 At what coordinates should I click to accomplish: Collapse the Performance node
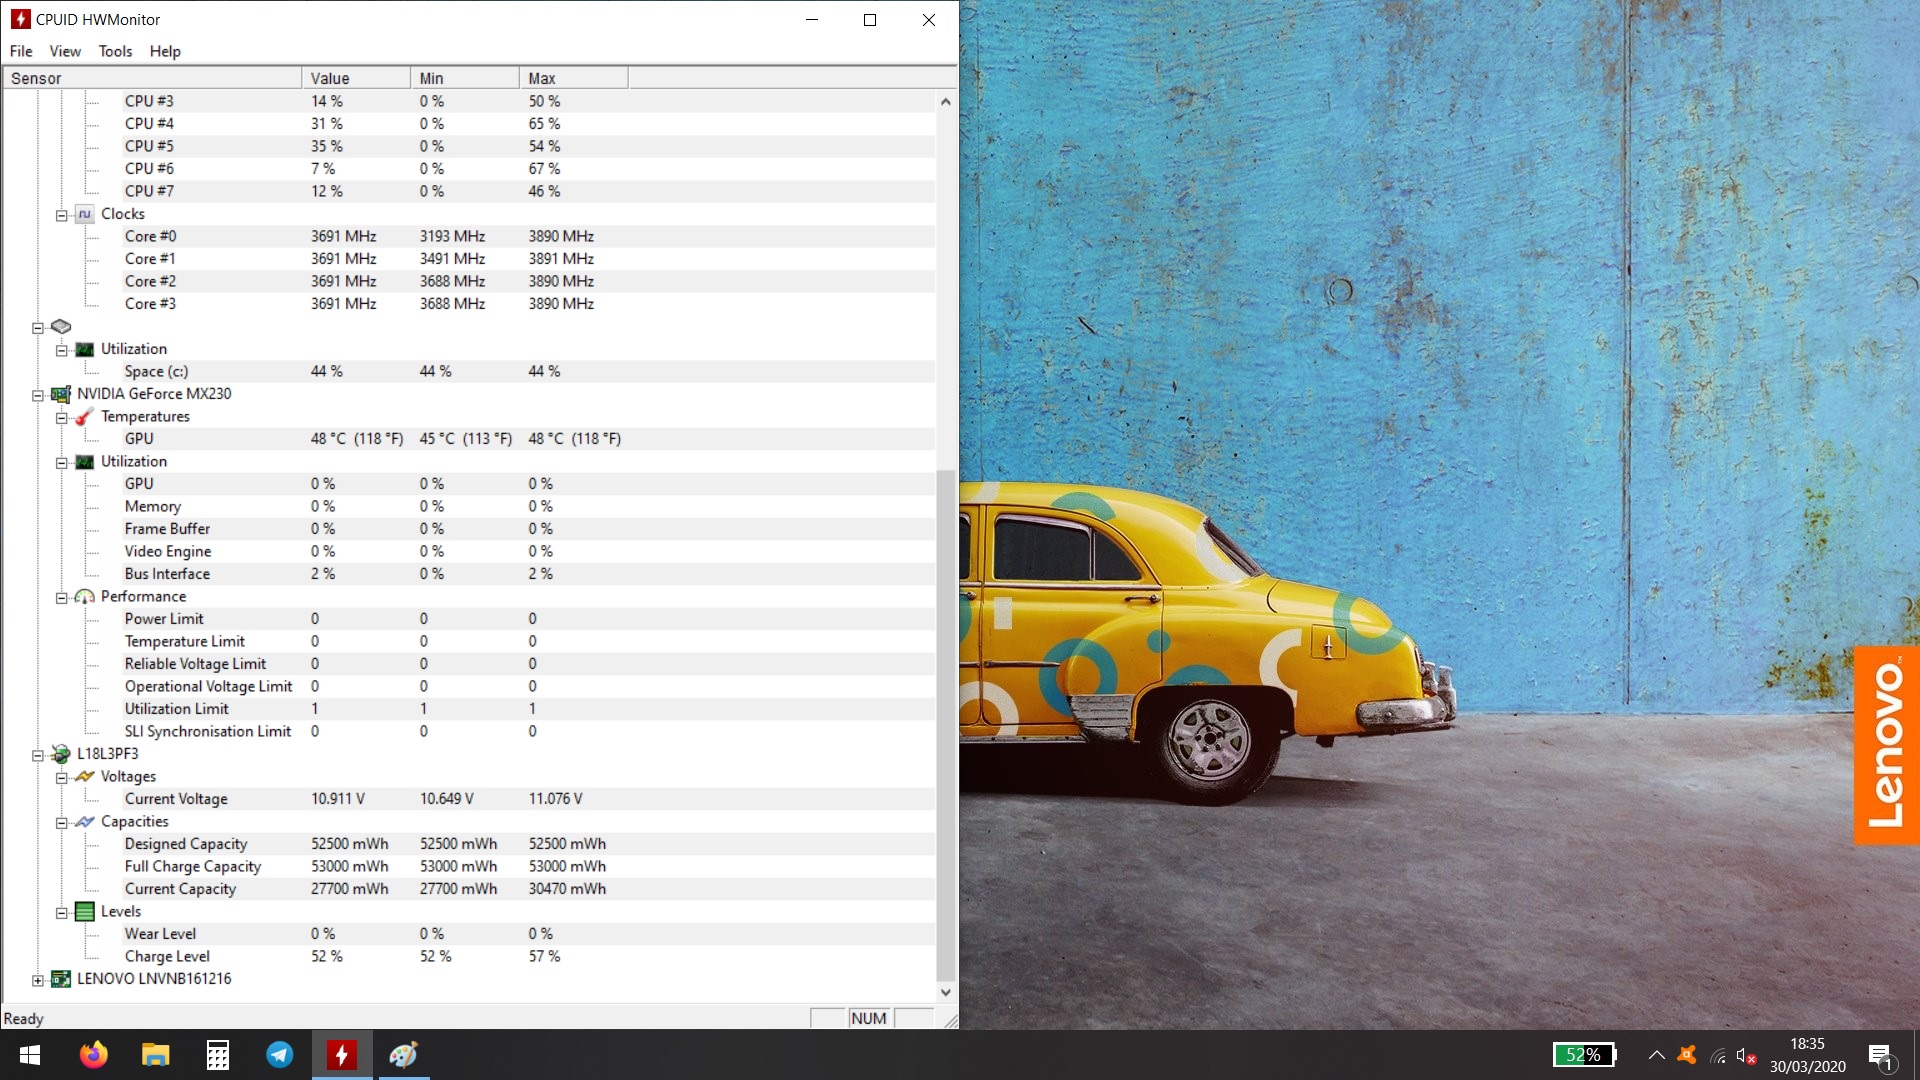click(x=62, y=598)
